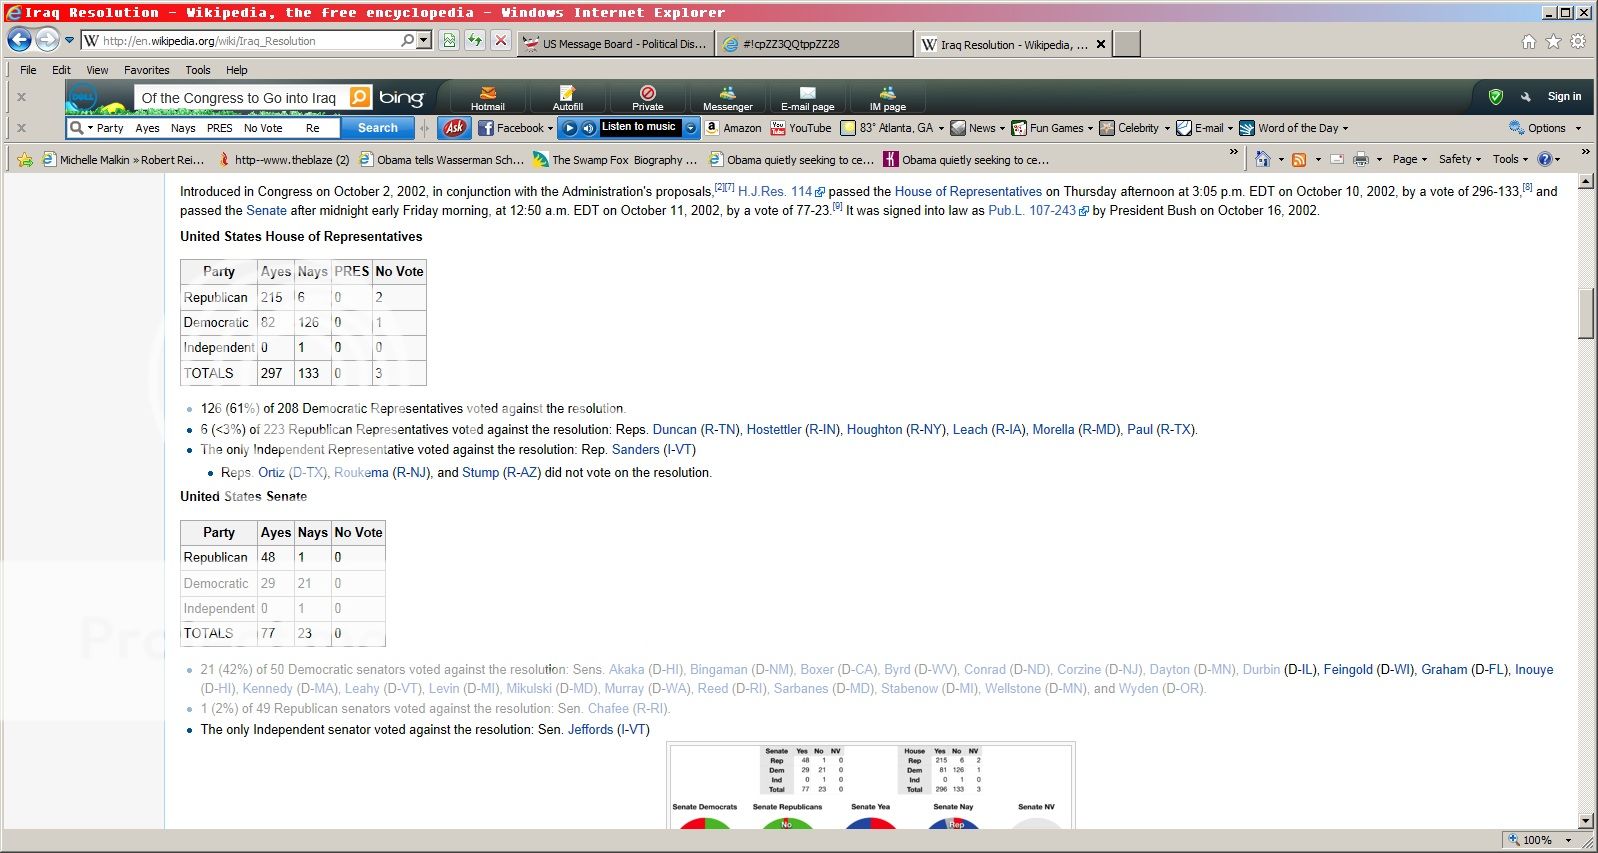The width and height of the screenshot is (1598, 853).
Task: Click the Stop loading red X icon
Action: pyautogui.click(x=501, y=41)
